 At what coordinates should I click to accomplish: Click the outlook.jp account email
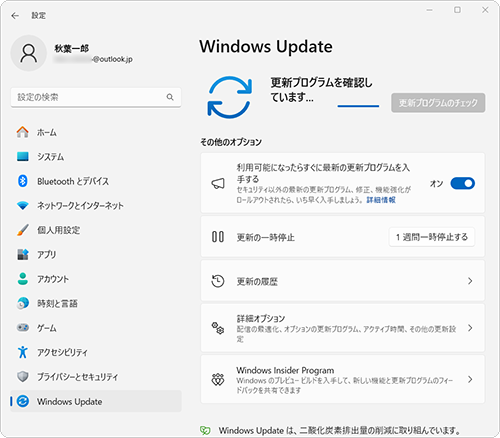point(93,59)
